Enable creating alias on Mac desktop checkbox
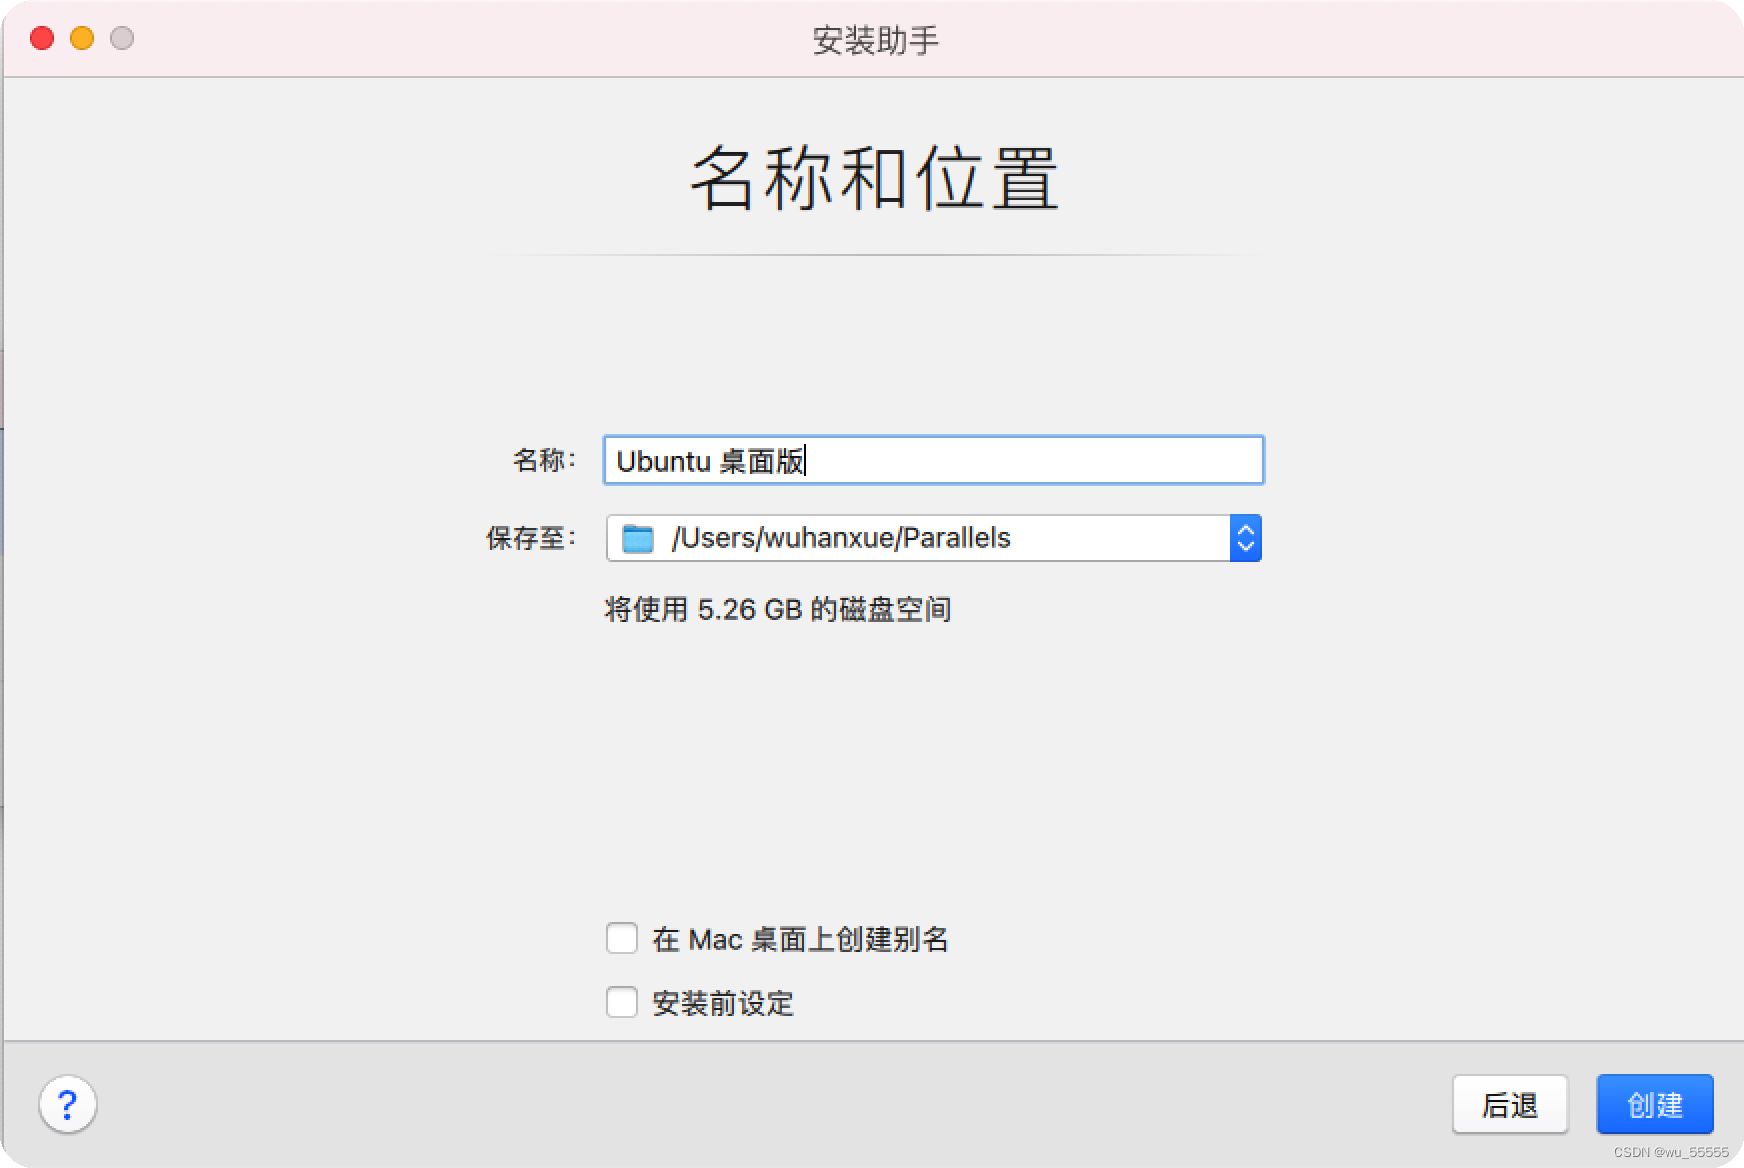The height and width of the screenshot is (1168, 1744). point(622,938)
